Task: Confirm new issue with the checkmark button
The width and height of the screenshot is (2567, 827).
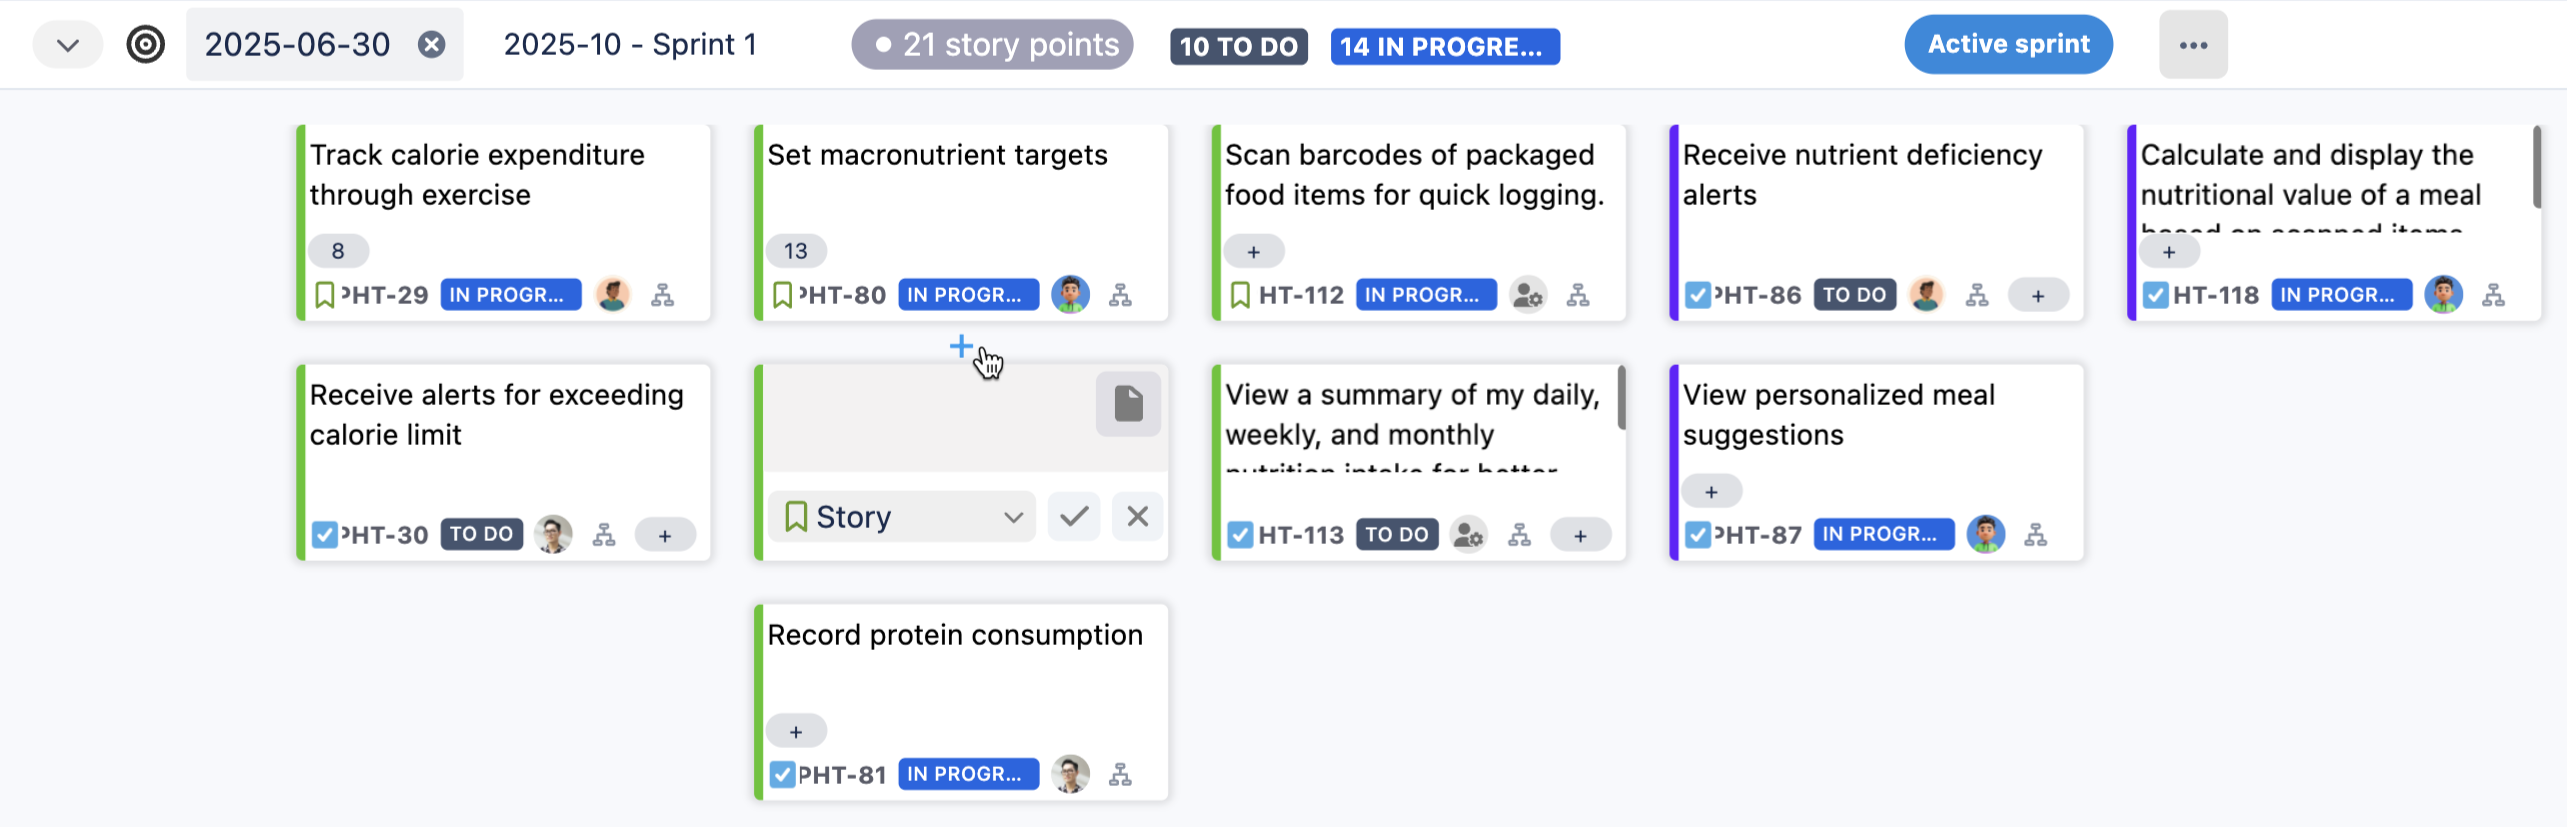Action: click(1074, 516)
